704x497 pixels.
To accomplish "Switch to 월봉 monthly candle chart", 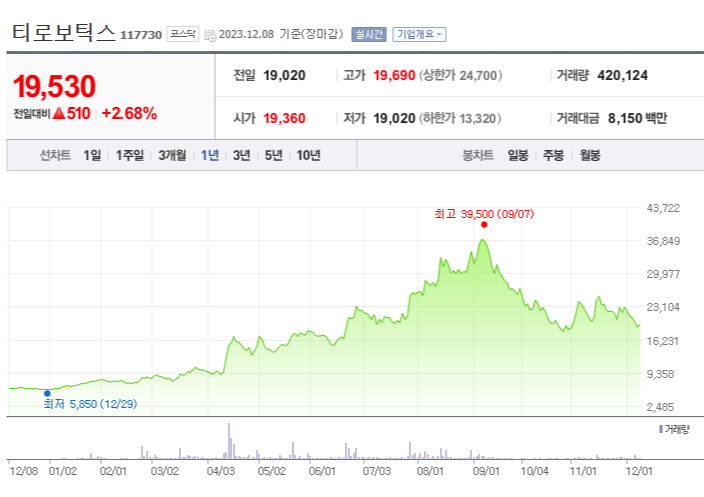I will coord(590,155).
